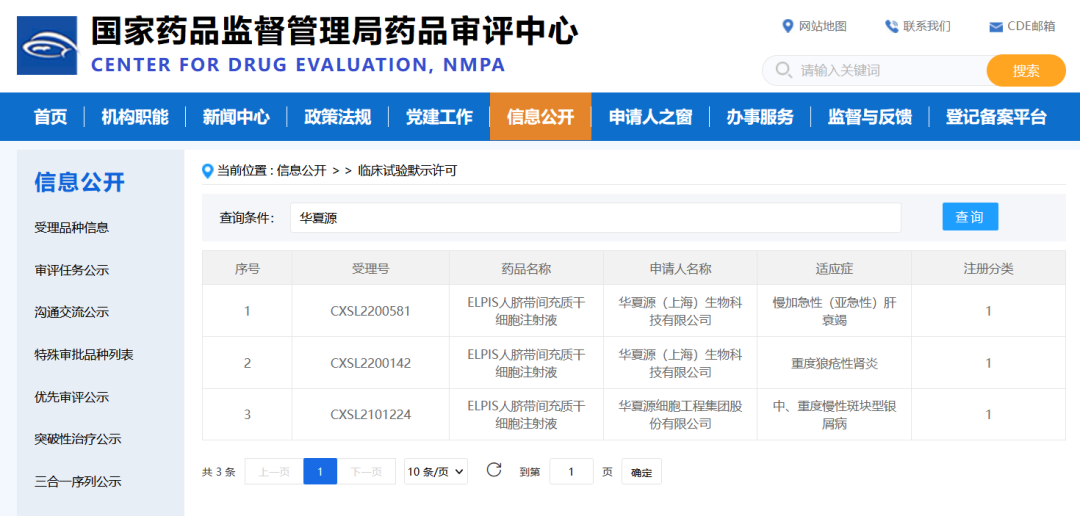Click the 中、重度慢性斑块型银屑病 indication cell

pyautogui.click(x=834, y=415)
